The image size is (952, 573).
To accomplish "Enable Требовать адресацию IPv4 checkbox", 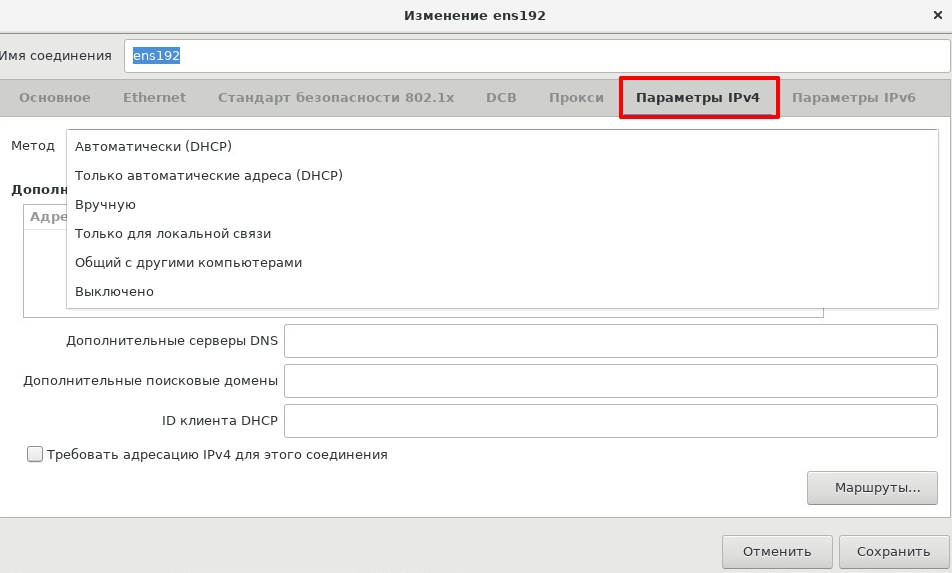I will click(x=35, y=454).
